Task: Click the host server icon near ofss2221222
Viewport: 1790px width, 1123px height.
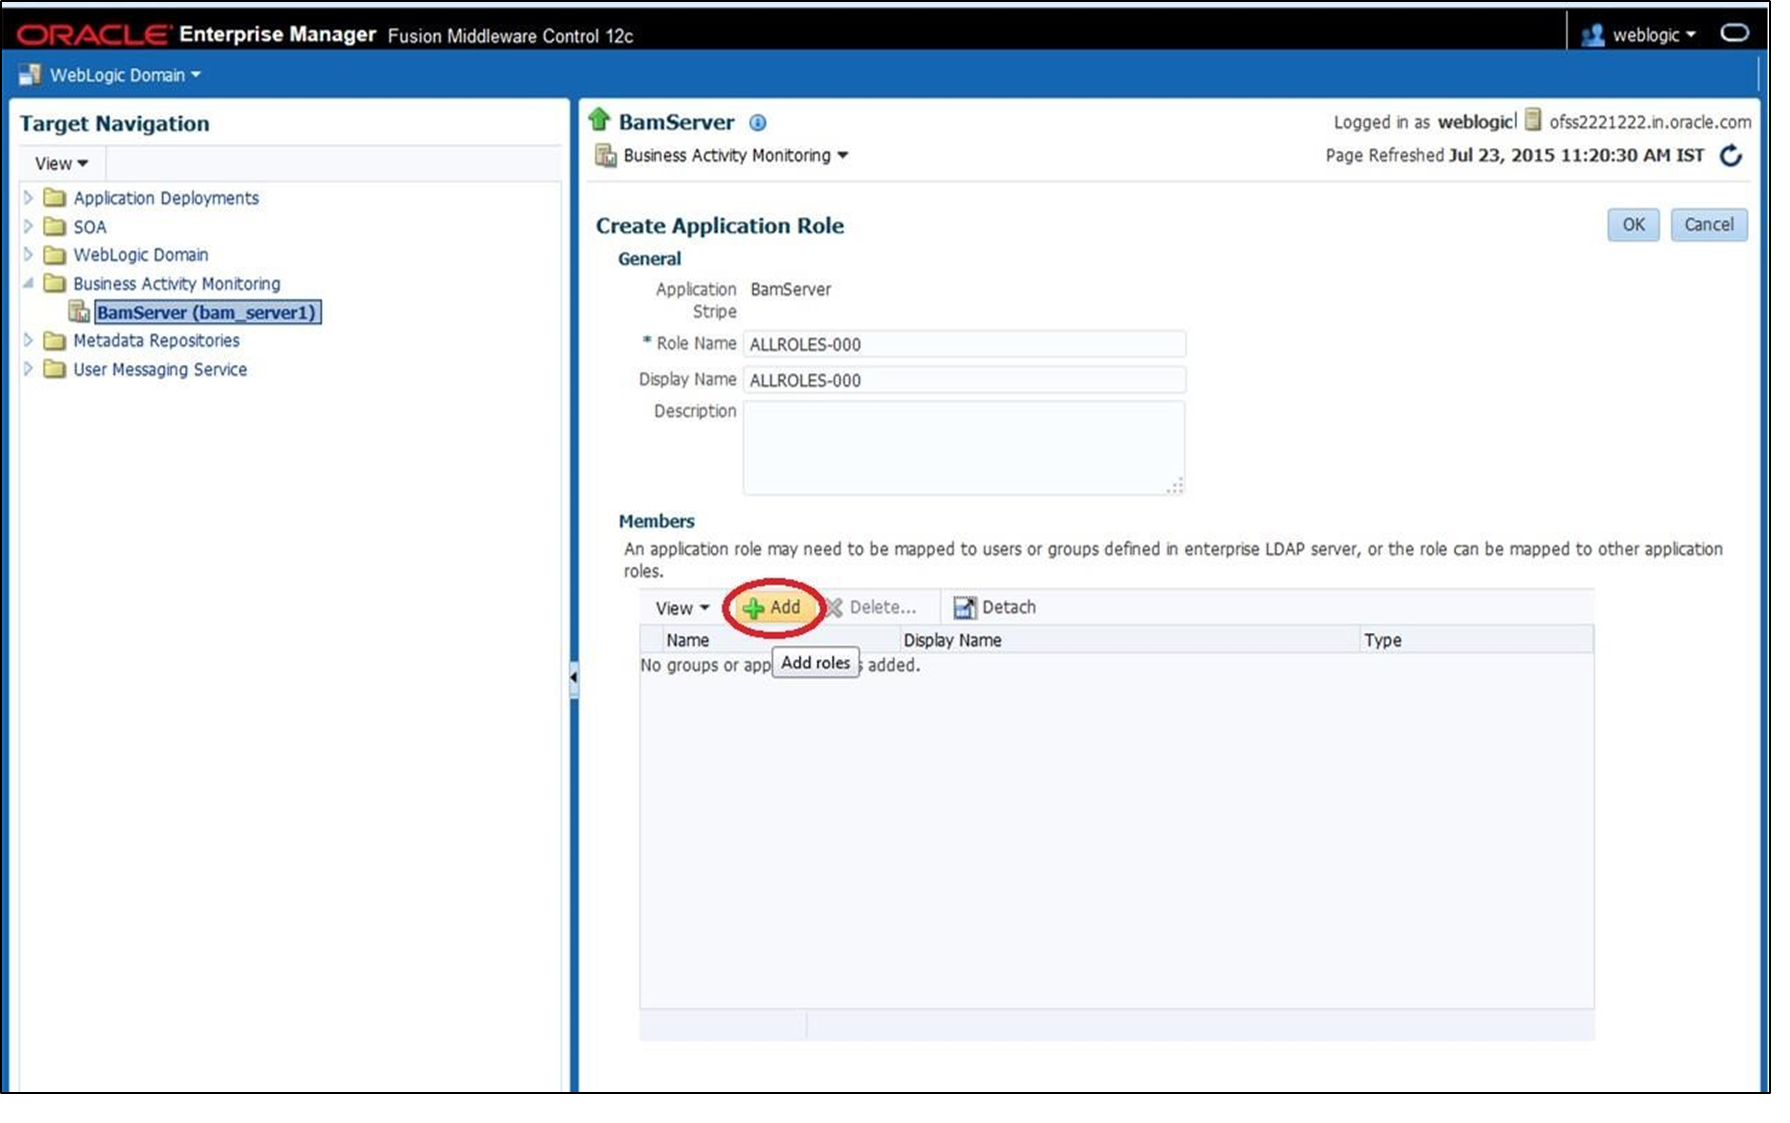Action: click(1533, 121)
